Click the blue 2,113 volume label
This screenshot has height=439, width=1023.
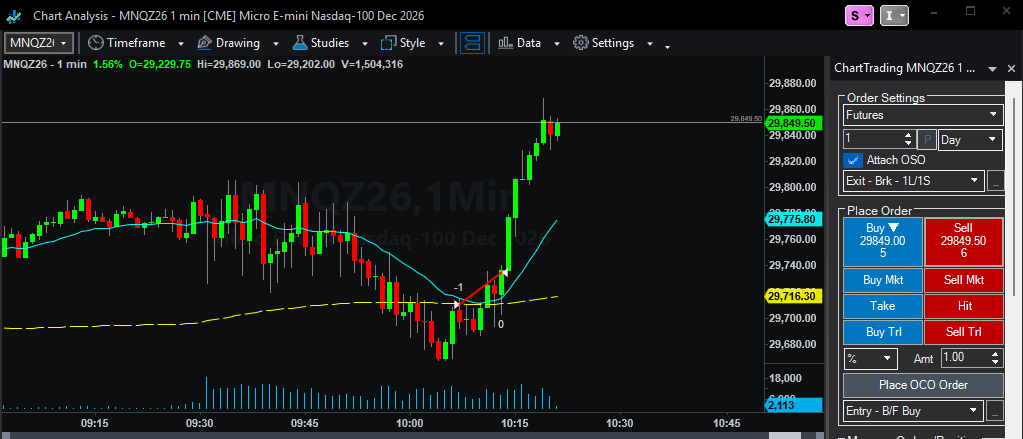coord(791,406)
